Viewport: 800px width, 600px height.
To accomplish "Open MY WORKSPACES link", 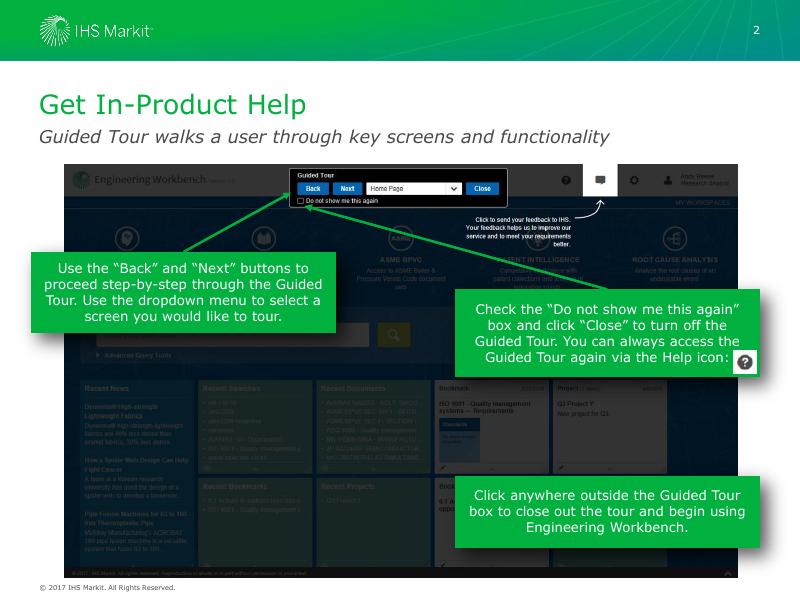I will coord(702,203).
